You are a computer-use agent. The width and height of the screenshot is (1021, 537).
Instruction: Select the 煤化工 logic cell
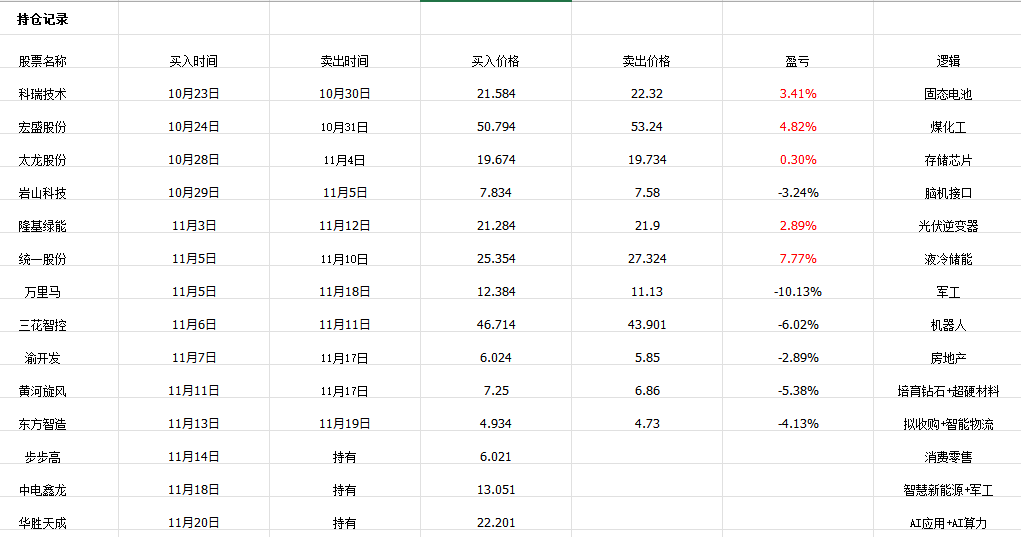click(948, 127)
